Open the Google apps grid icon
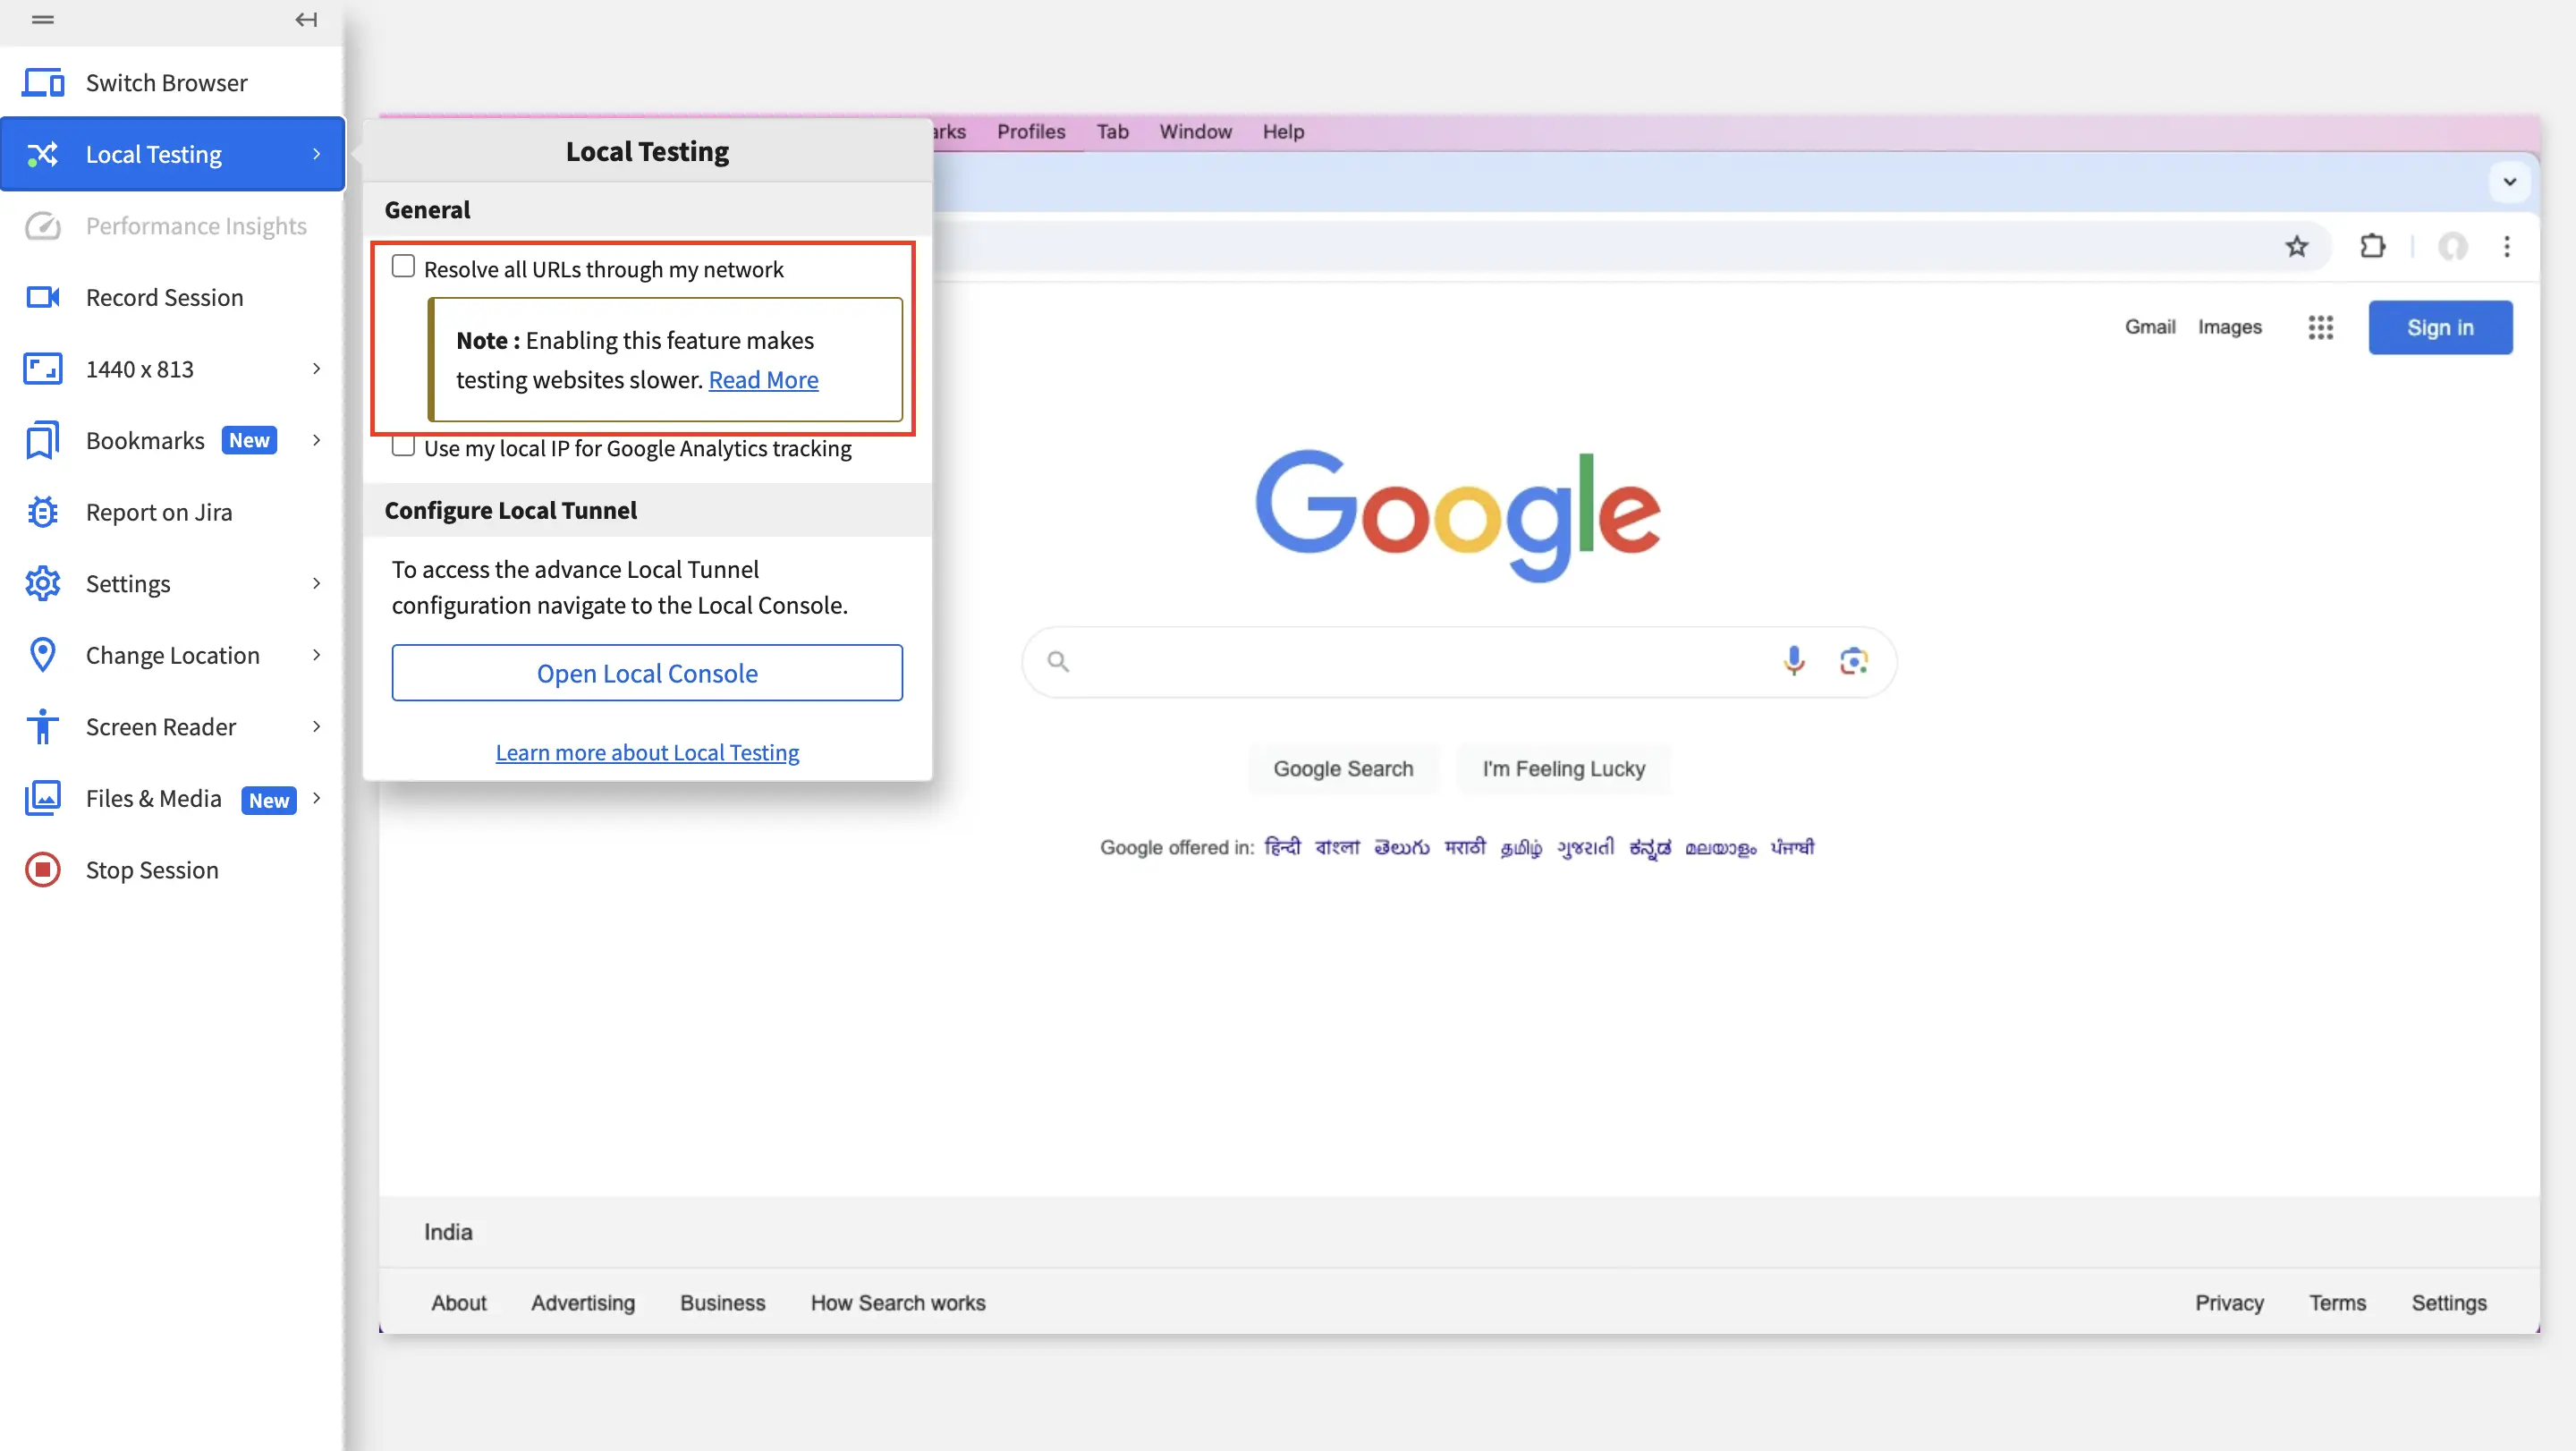Image resolution: width=2576 pixels, height=1451 pixels. tap(2321, 327)
